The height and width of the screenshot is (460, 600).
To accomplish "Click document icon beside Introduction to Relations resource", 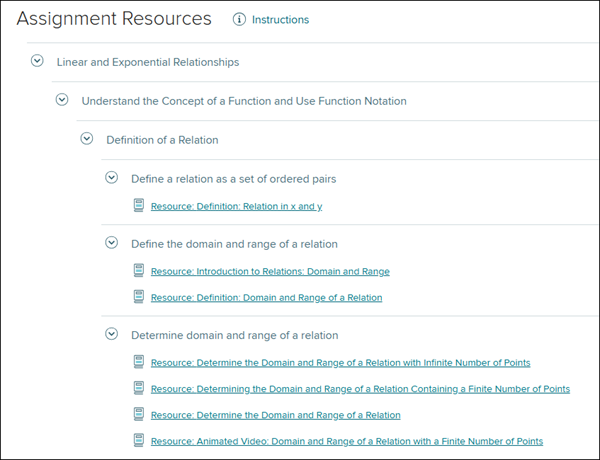I will coord(139,271).
